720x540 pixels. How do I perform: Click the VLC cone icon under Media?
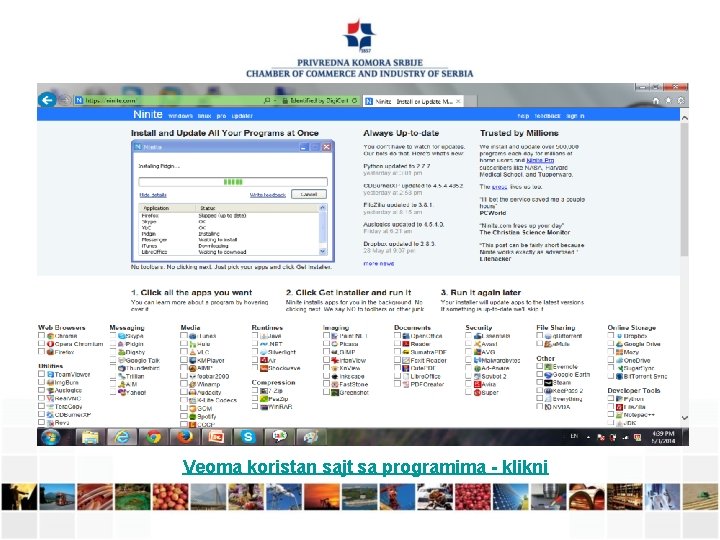[x=193, y=352]
